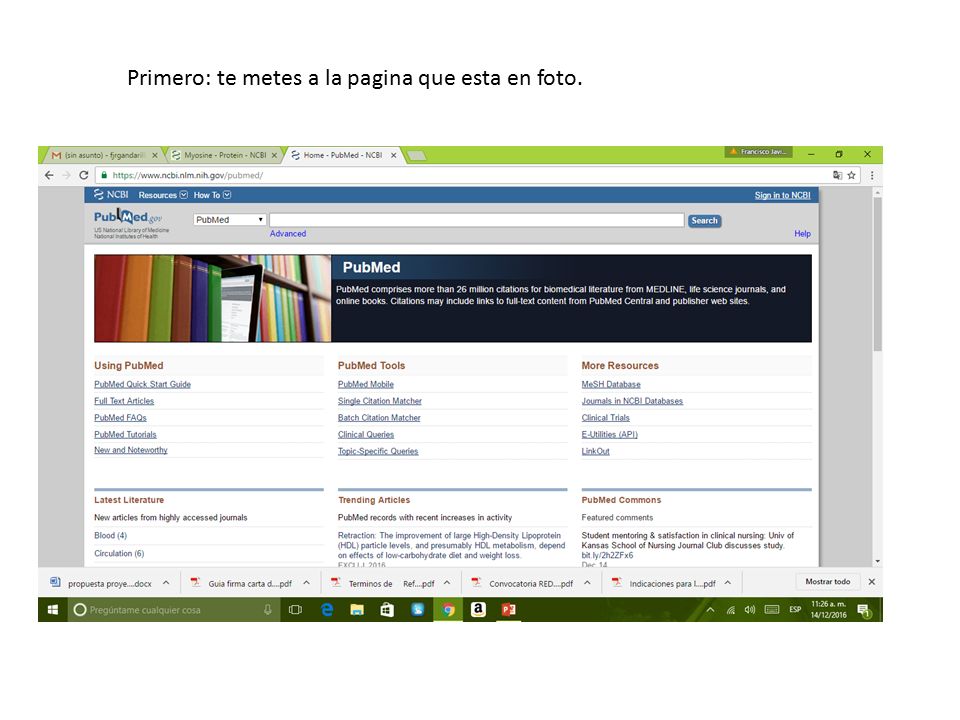The image size is (960, 720).
Task: Click the bookshelf banner image
Action: click(212, 298)
